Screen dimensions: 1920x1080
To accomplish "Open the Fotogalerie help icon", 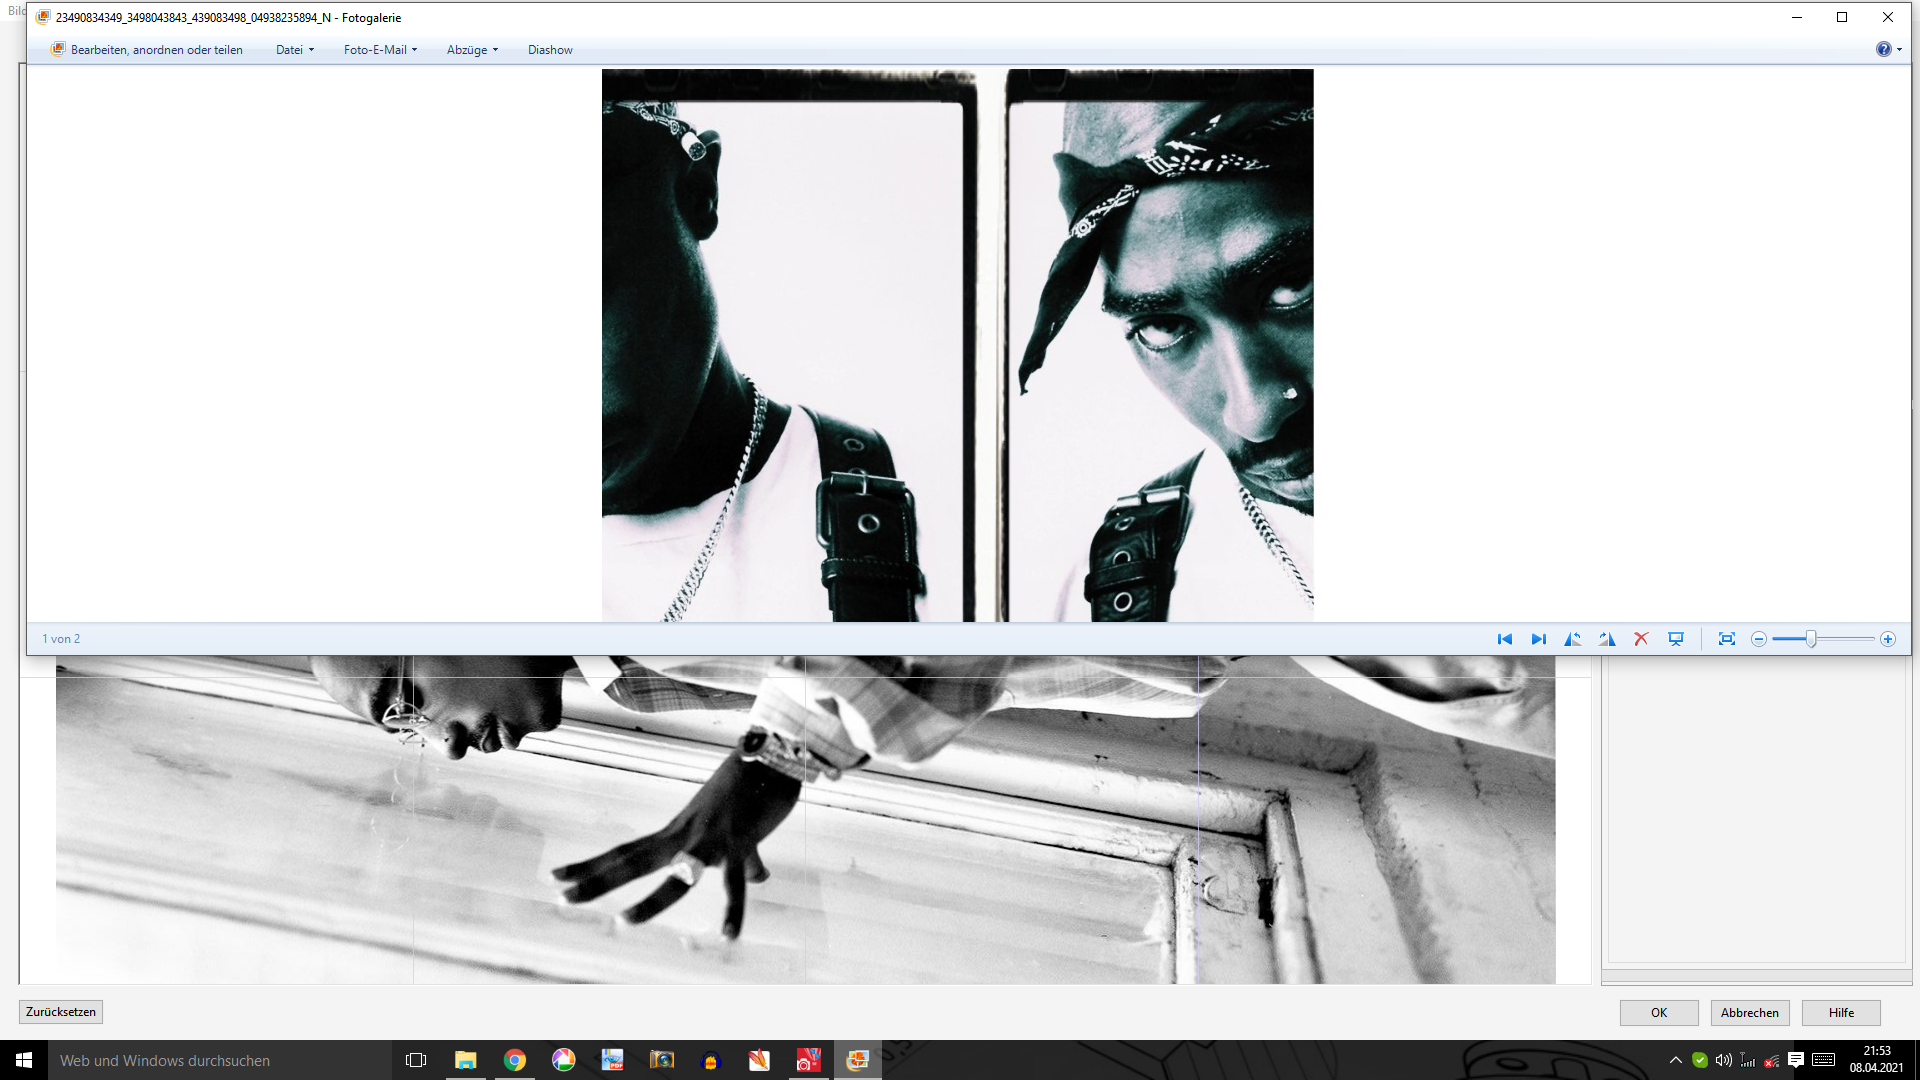I will (x=1883, y=49).
